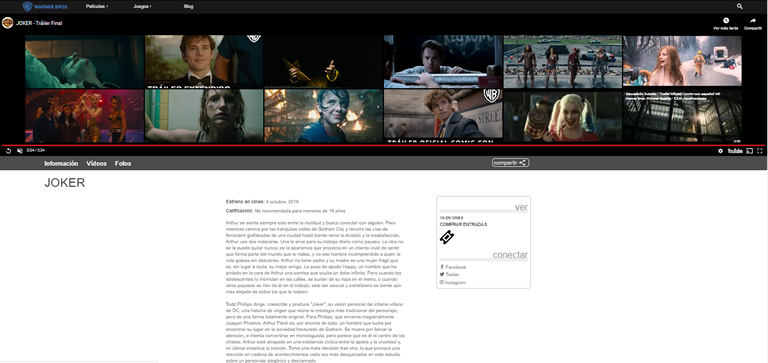Replay the trailer with the replay icon

(x=8, y=151)
